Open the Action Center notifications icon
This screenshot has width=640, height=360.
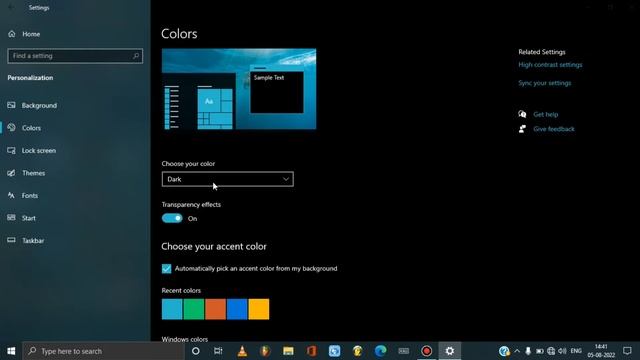click(x=627, y=351)
